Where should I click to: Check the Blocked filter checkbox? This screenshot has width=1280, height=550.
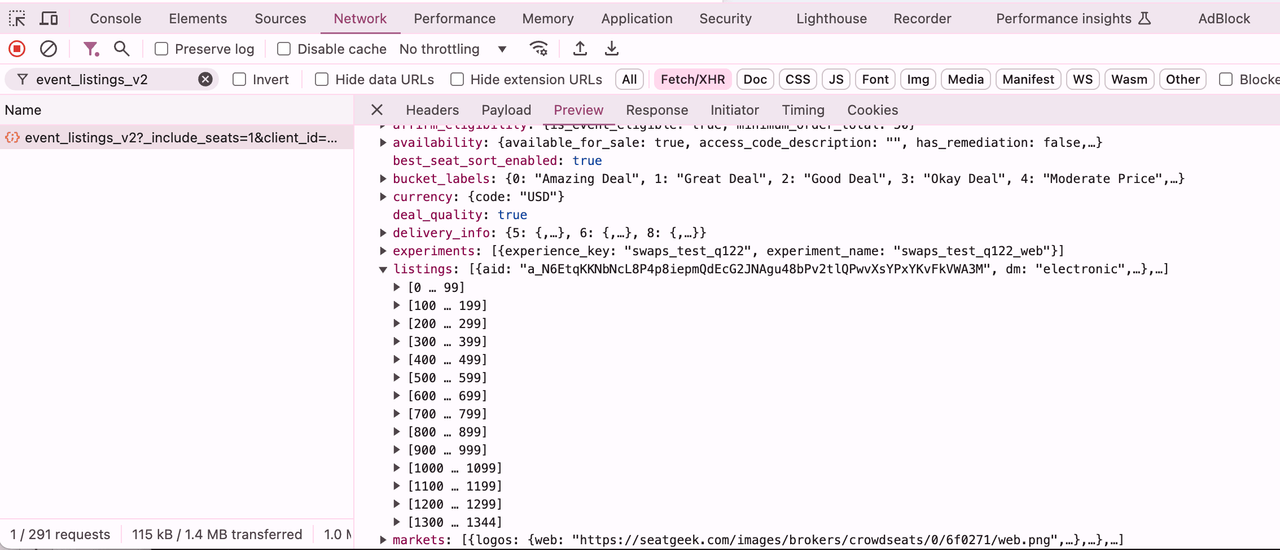(1226, 79)
